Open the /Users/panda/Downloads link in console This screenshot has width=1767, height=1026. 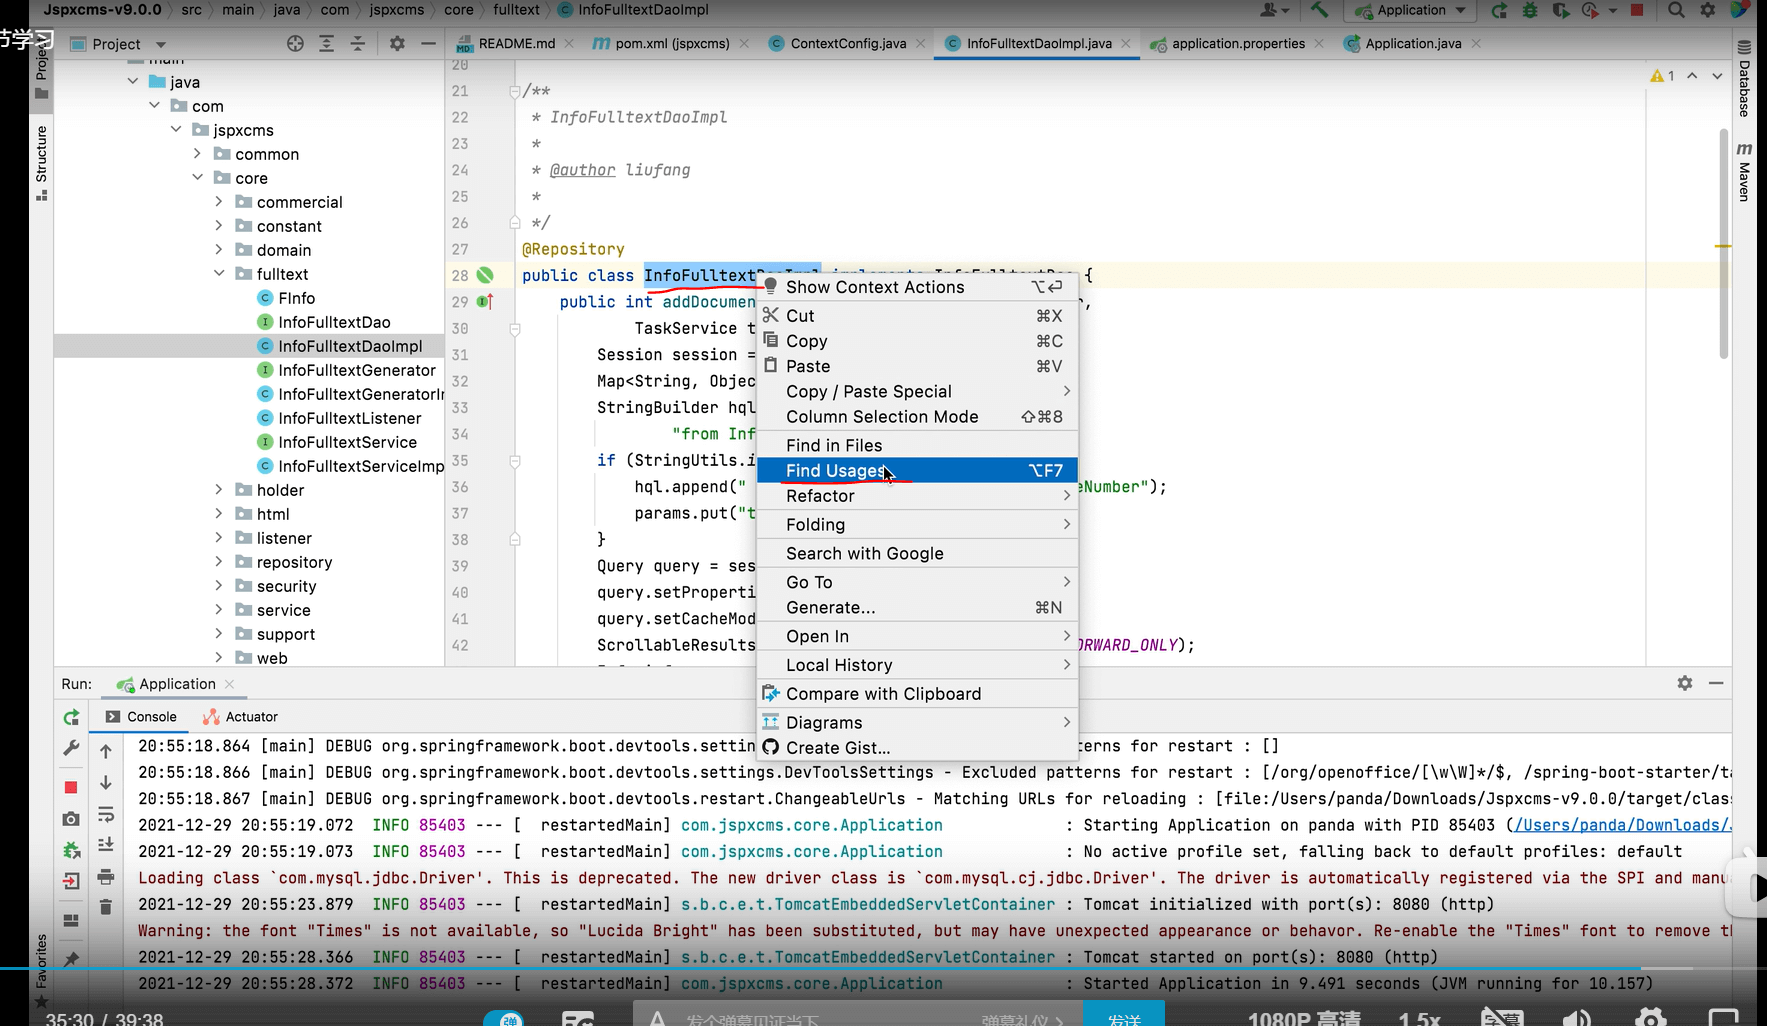tap(1621, 825)
